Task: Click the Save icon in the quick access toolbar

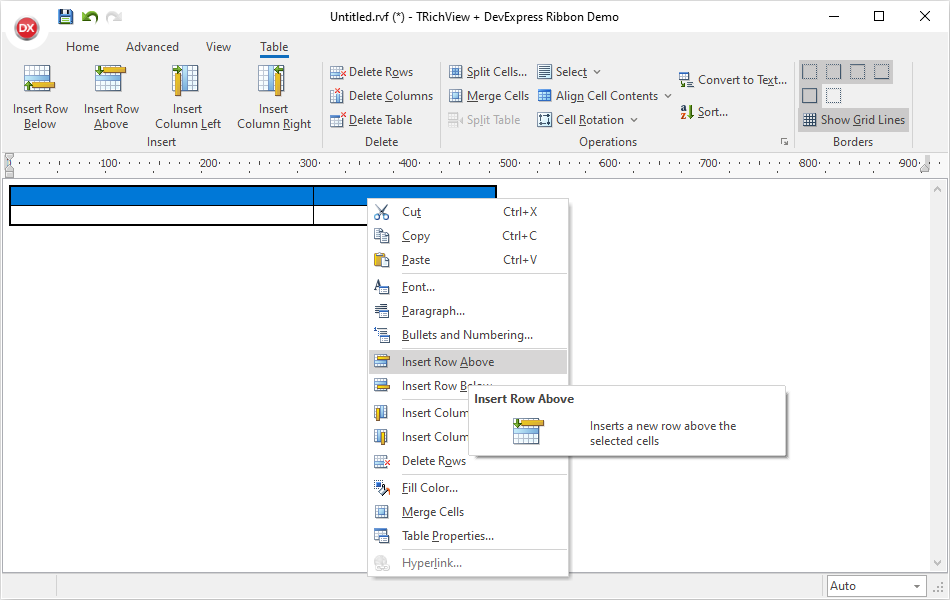Action: (65, 16)
